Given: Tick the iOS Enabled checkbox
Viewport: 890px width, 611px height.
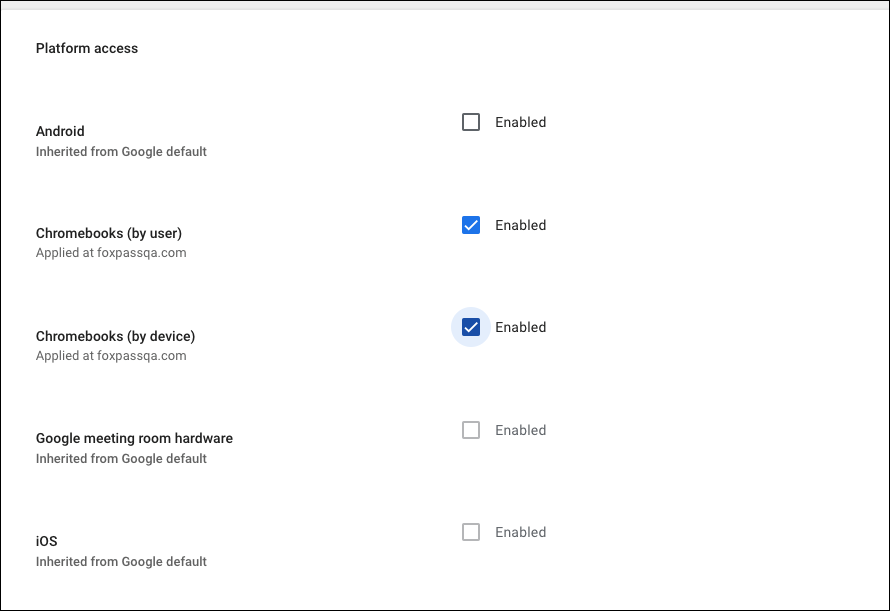Looking at the screenshot, I should coord(471,532).
